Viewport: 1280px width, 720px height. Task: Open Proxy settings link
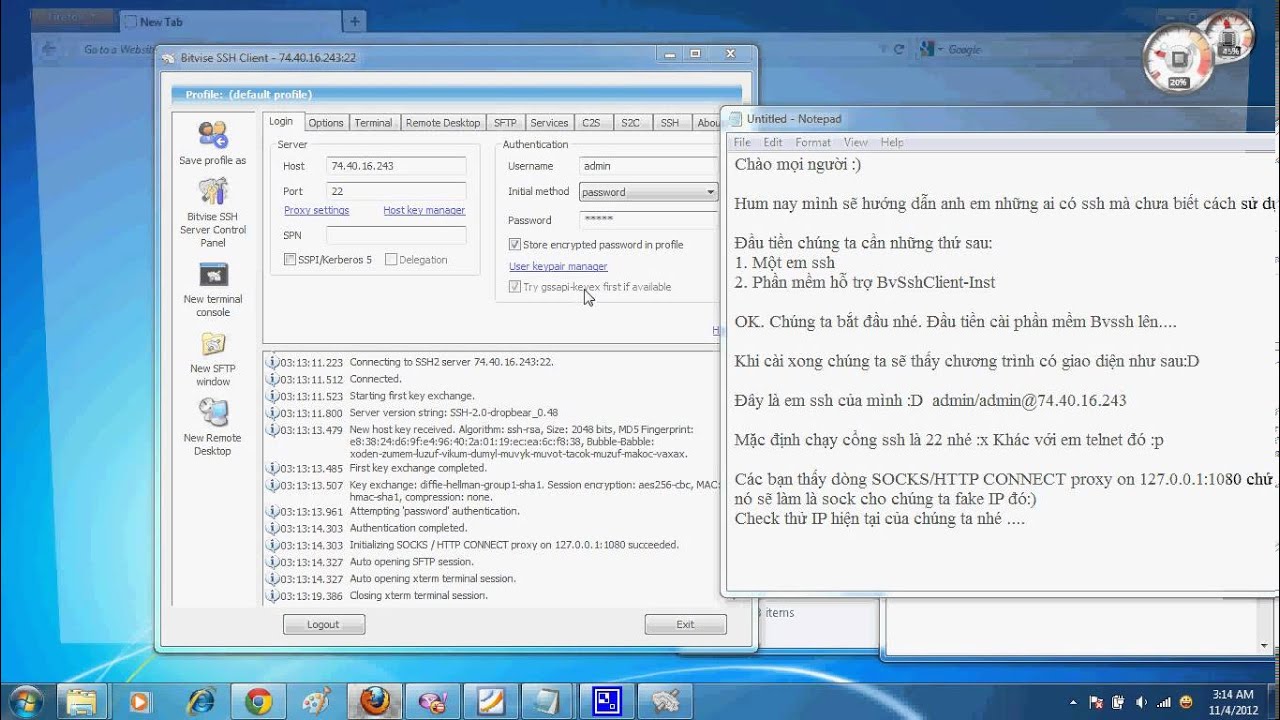317,210
